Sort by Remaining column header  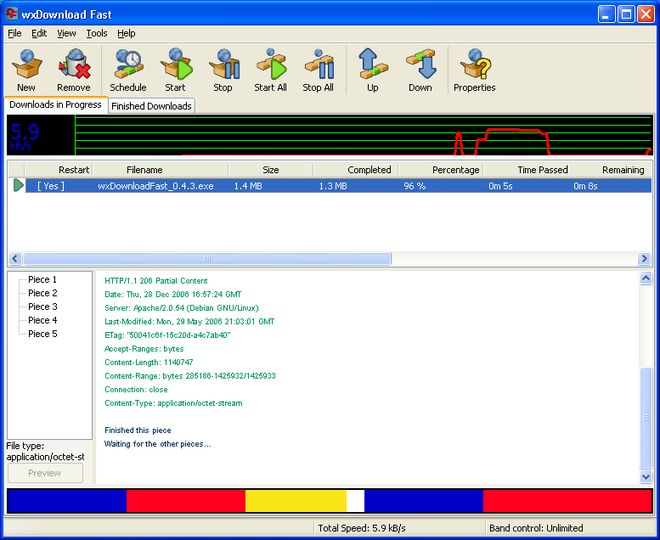[x=610, y=170]
